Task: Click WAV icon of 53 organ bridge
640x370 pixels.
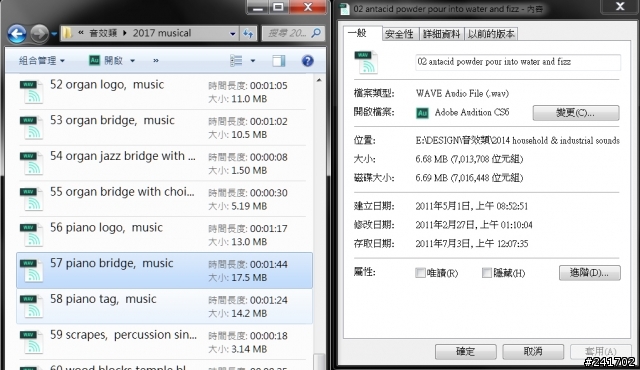Action: click(31, 127)
